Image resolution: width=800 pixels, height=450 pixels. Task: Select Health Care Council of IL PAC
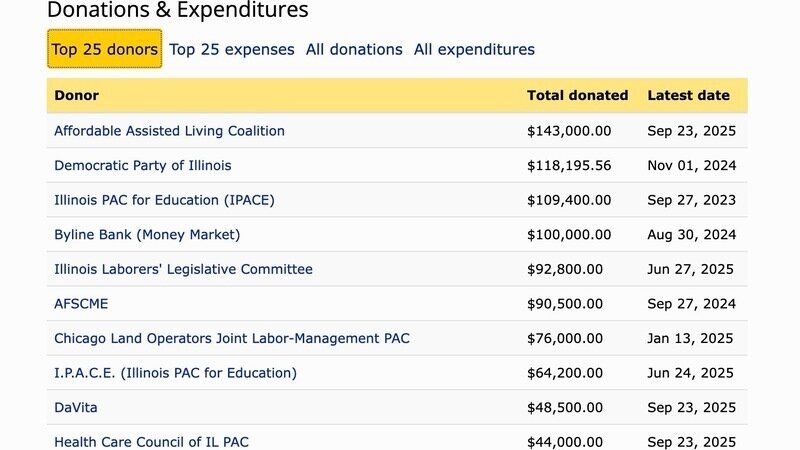coord(160,442)
